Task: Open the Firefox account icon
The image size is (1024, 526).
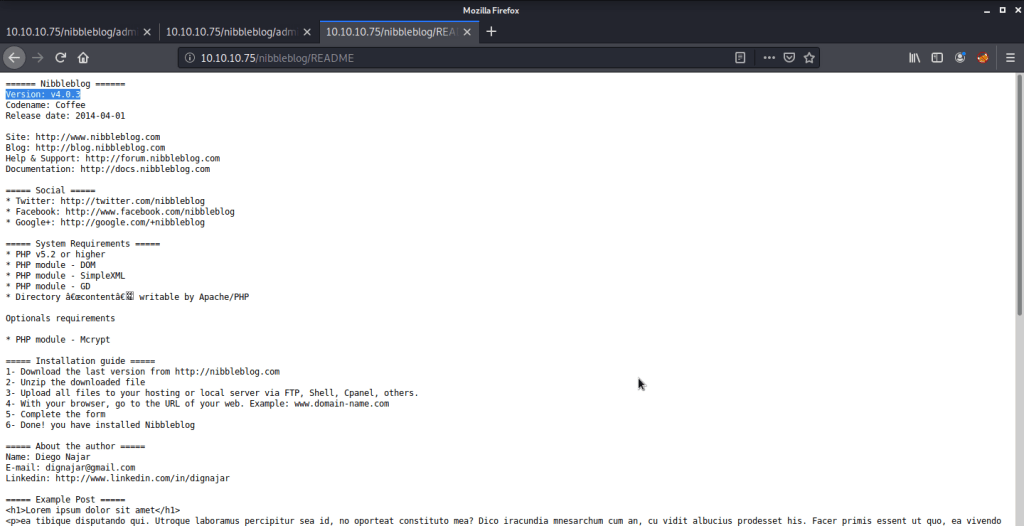Action: tap(960, 58)
